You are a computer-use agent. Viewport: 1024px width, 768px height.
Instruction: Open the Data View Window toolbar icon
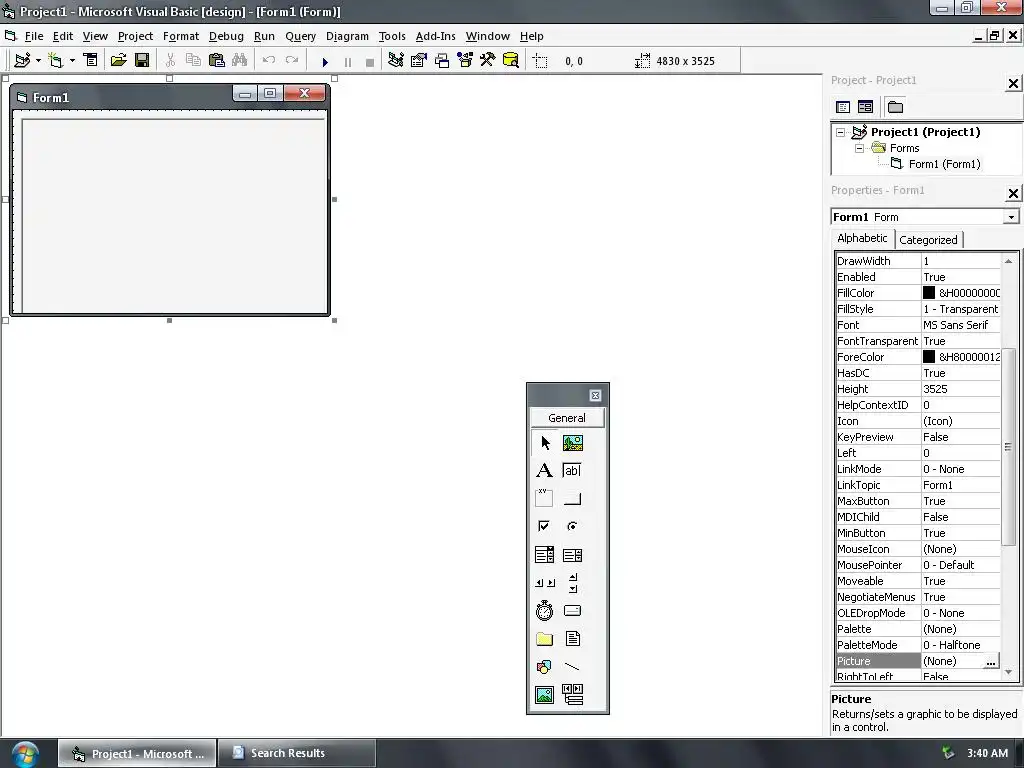511,61
